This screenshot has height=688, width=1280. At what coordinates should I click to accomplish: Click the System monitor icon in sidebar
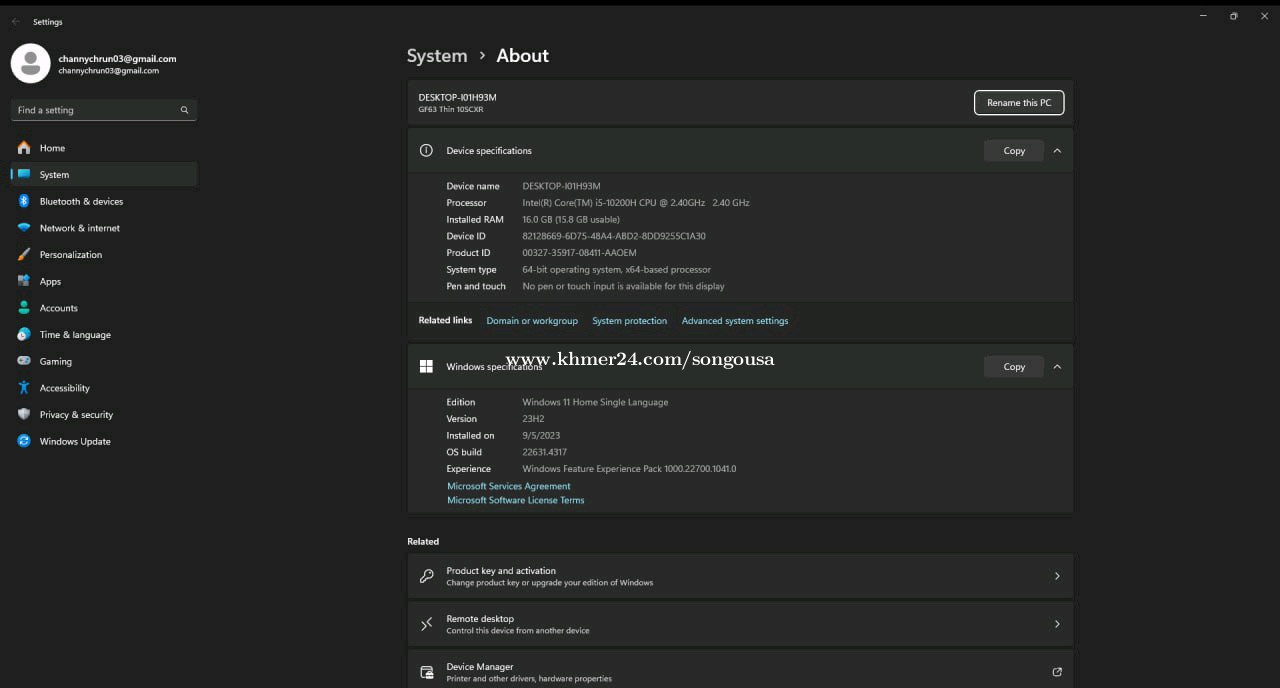[x=24, y=174]
